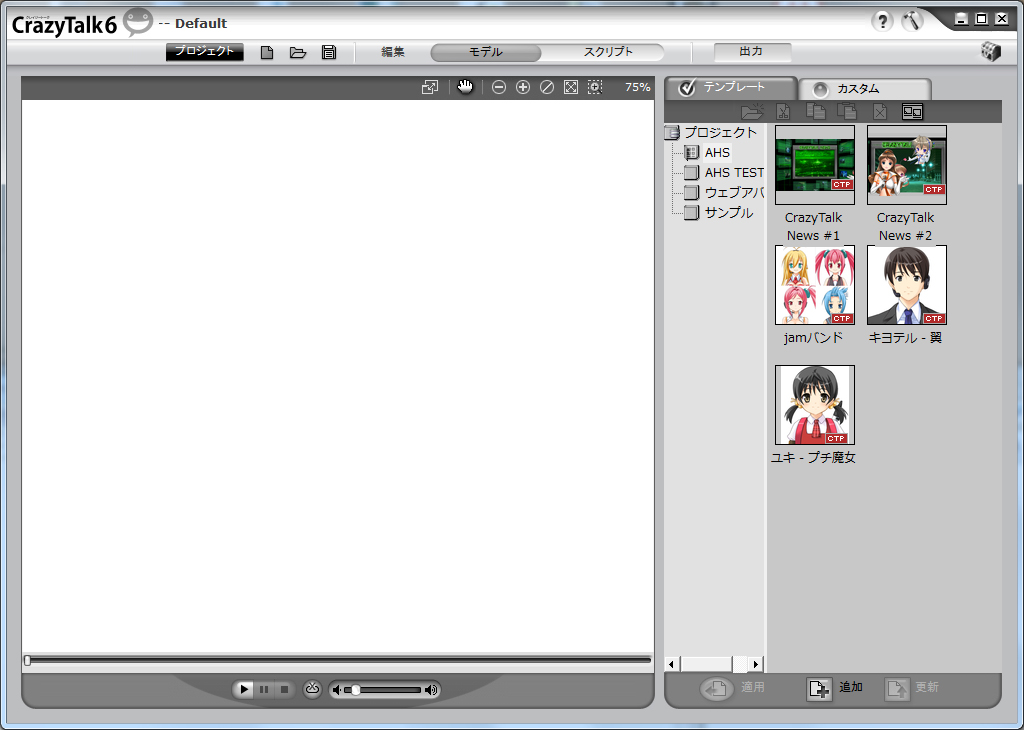Screen dimensions: 1024x730
Task: Select the カスタム tab
Action: click(x=865, y=89)
